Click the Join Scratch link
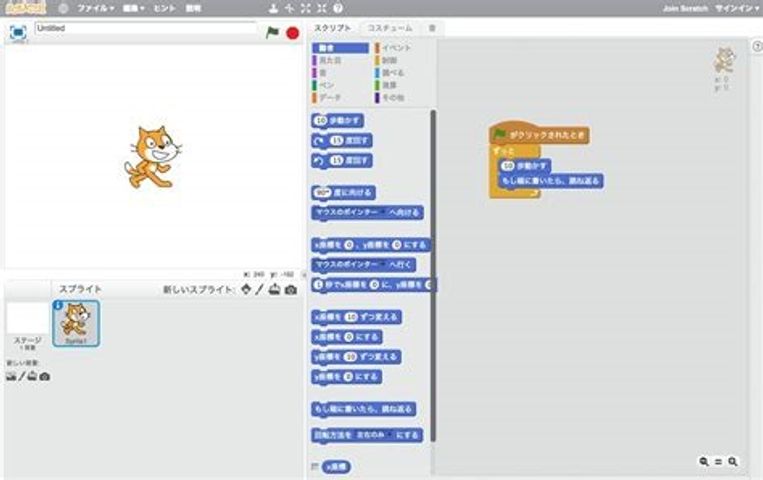The height and width of the screenshot is (480, 763). 685,8
